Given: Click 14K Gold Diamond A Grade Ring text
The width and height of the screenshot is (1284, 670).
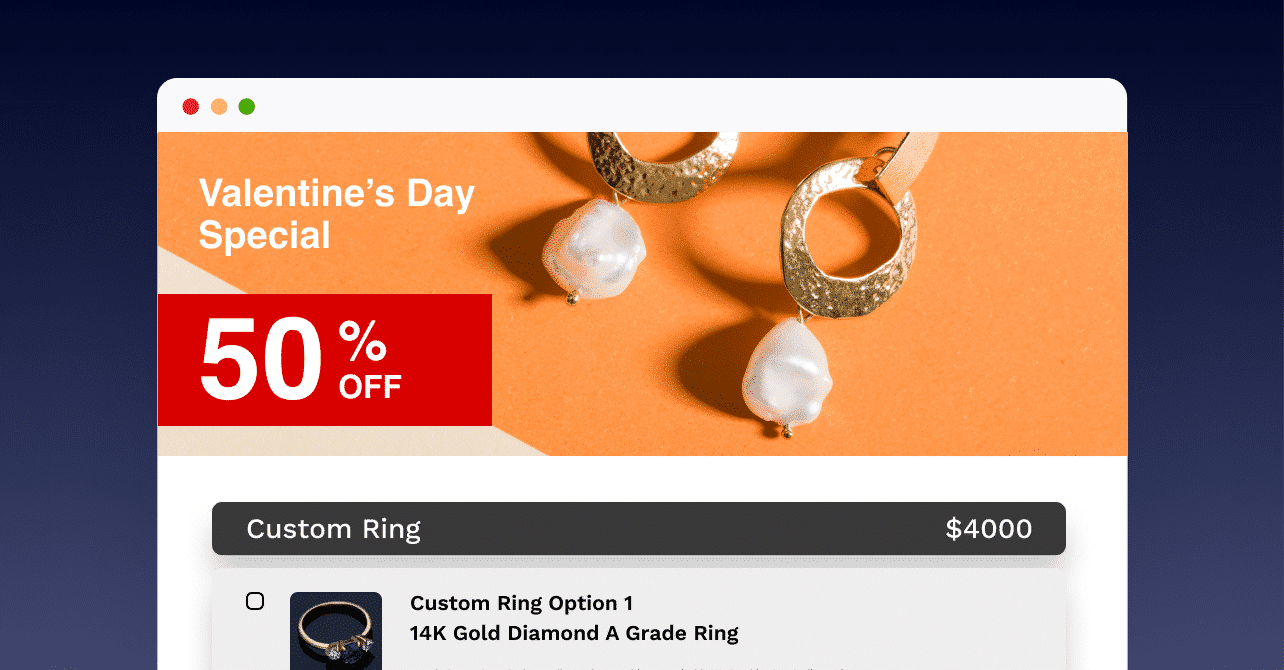Looking at the screenshot, I should (x=574, y=633).
